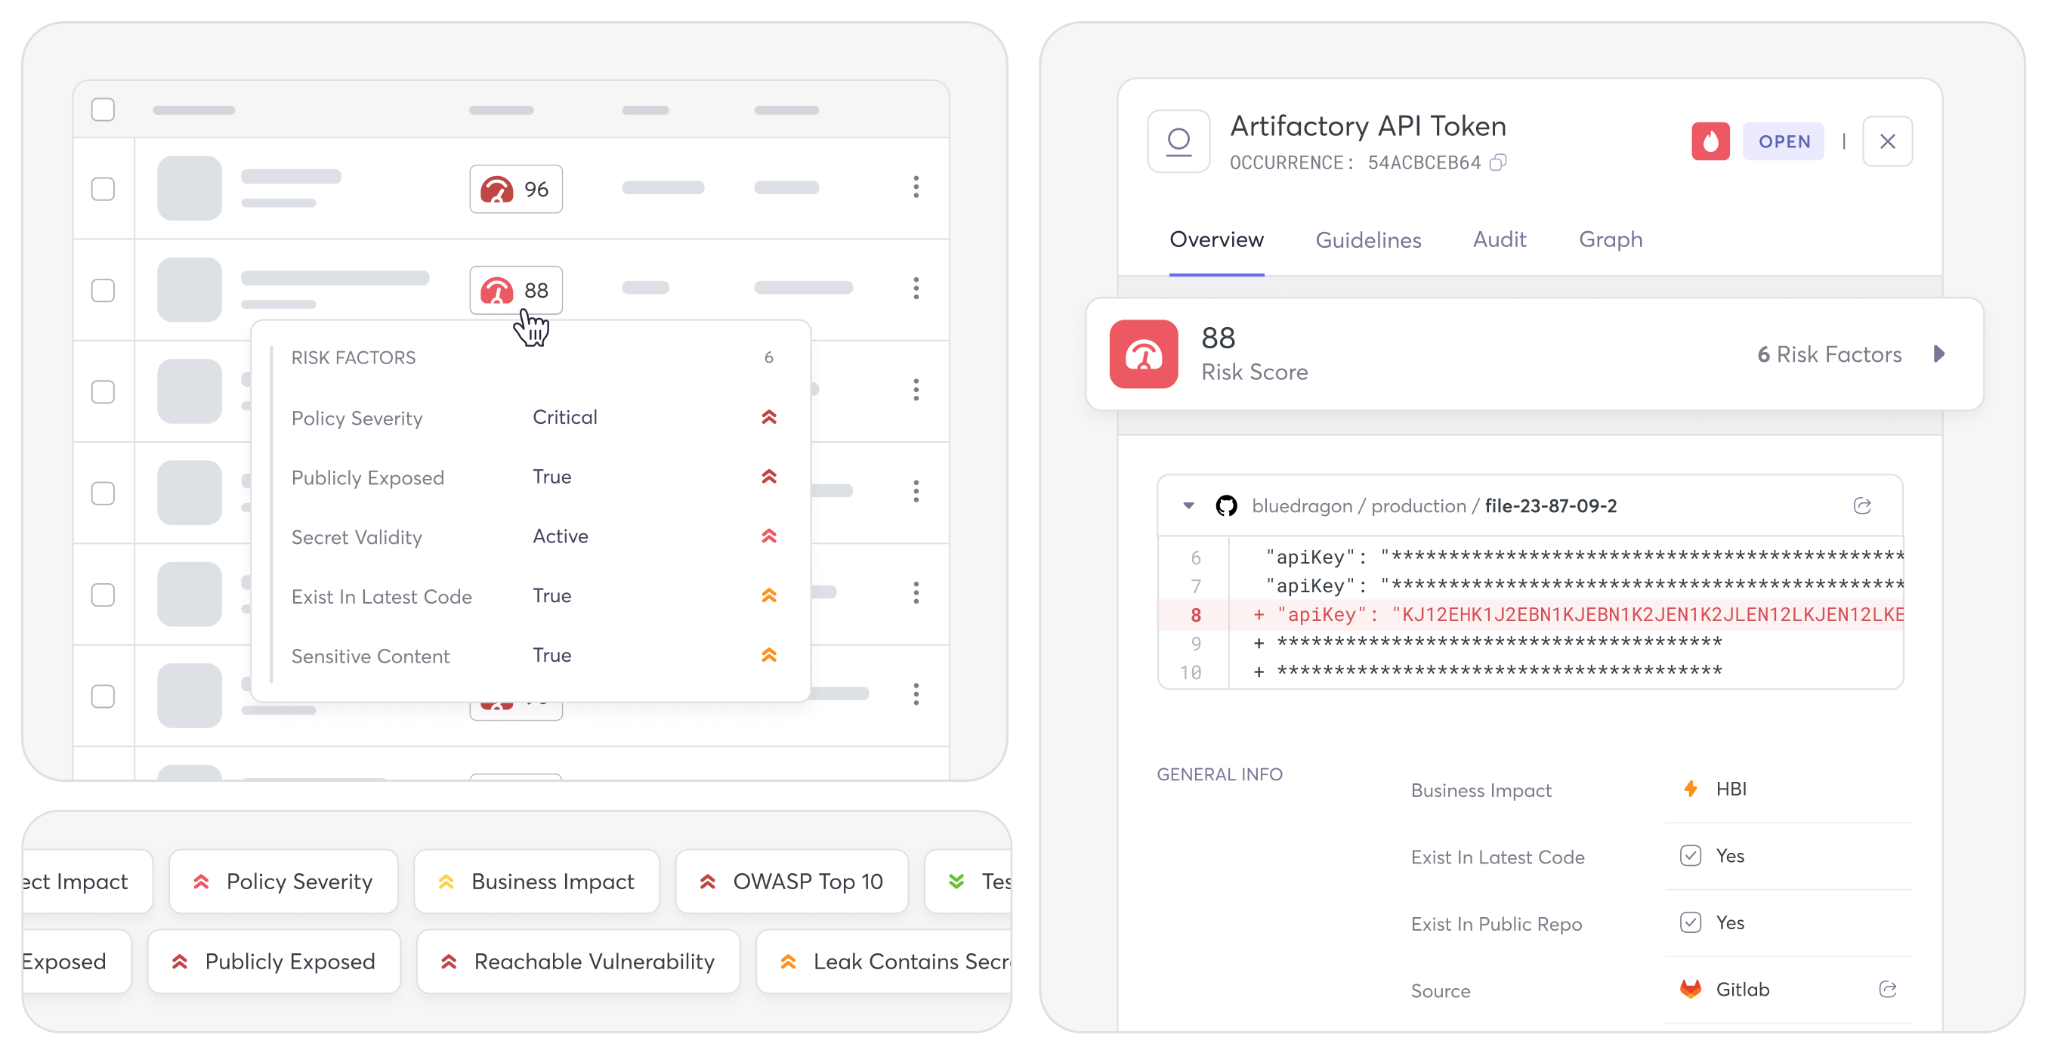The image size is (2048, 1055).
Task: Check the box for the row scored 96
Action: point(103,189)
